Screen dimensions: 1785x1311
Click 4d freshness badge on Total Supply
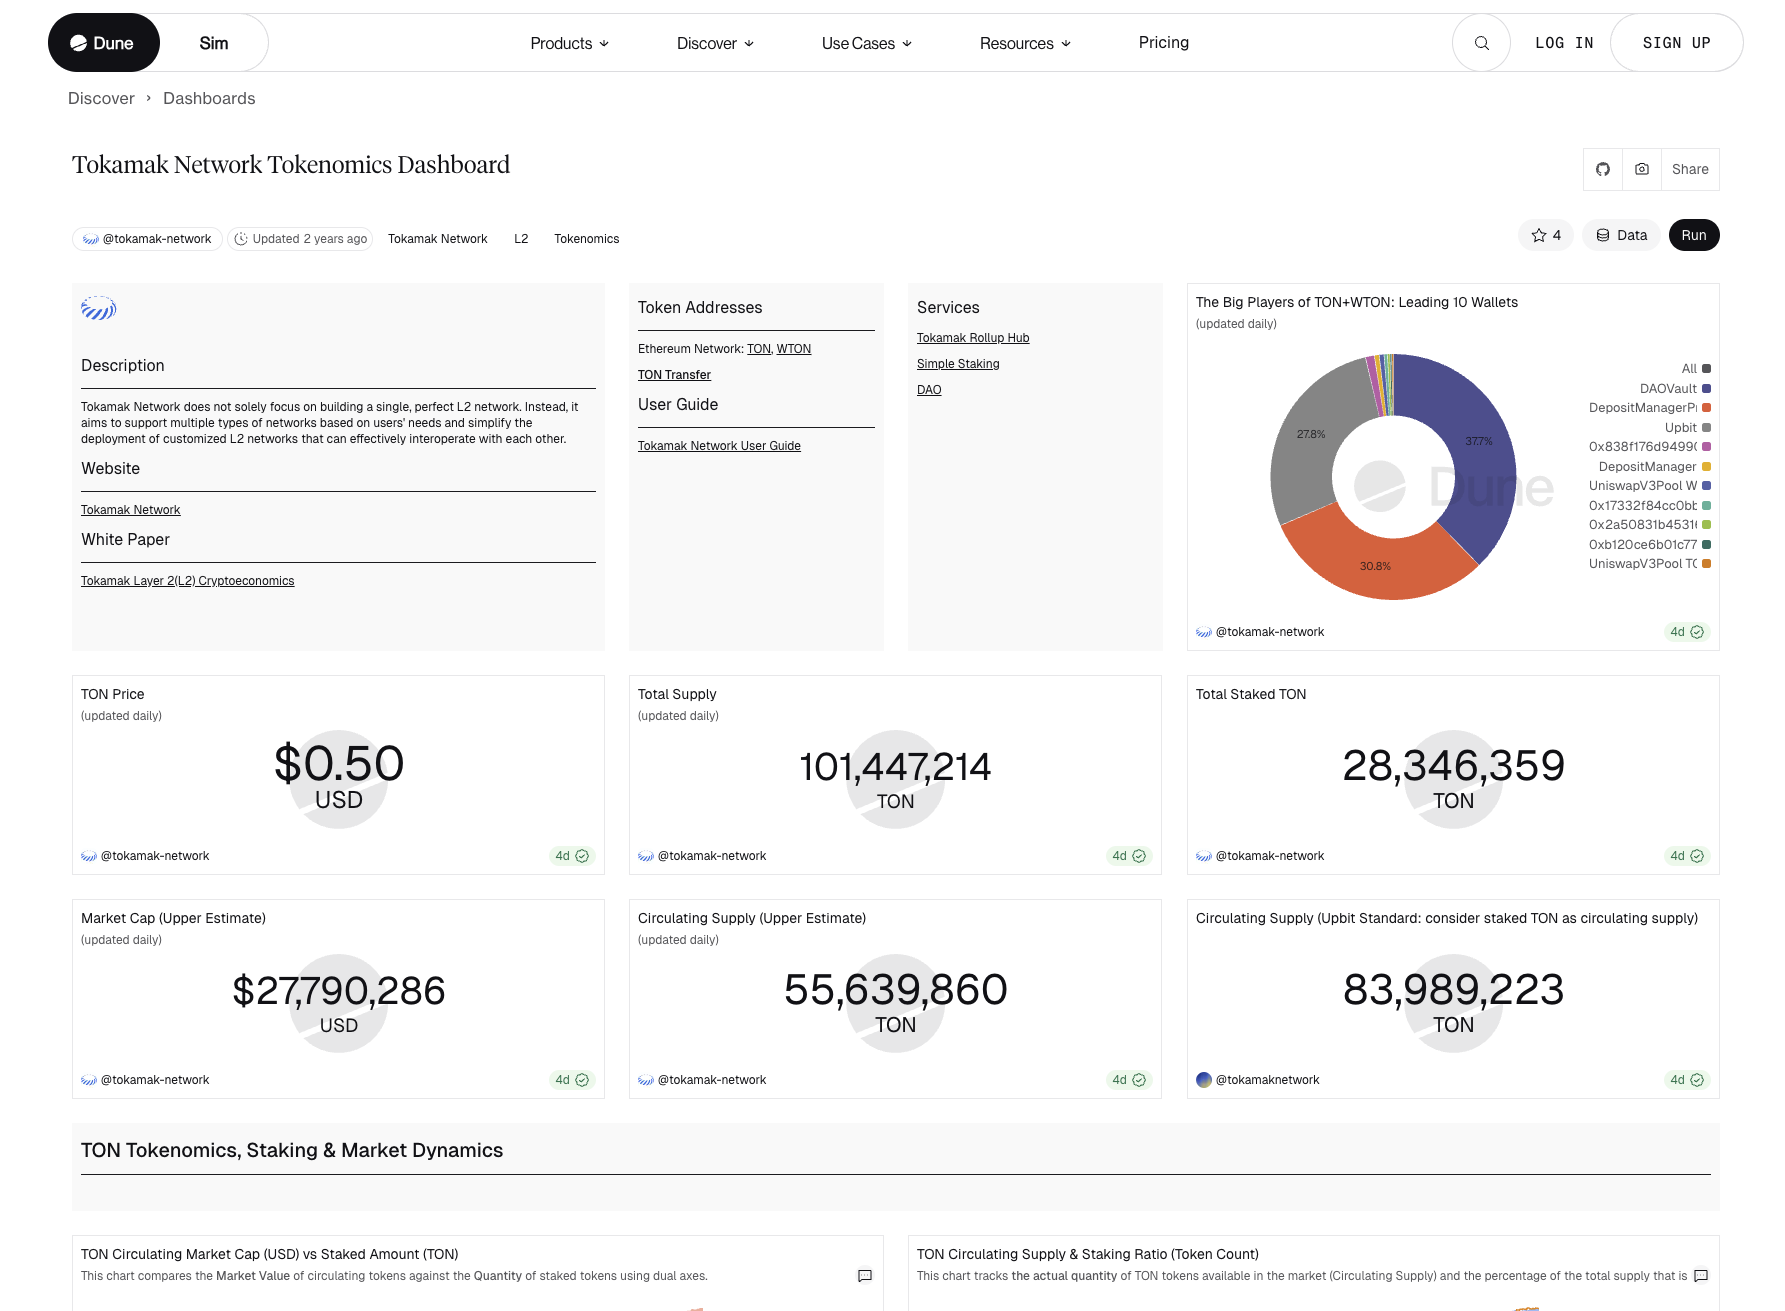tap(1129, 856)
